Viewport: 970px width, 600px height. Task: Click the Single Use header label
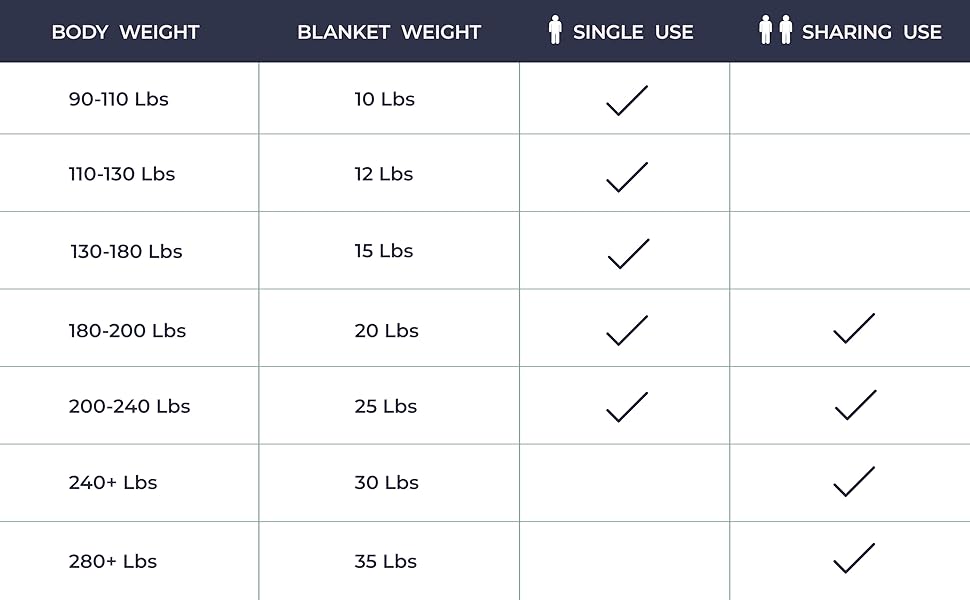tap(633, 32)
